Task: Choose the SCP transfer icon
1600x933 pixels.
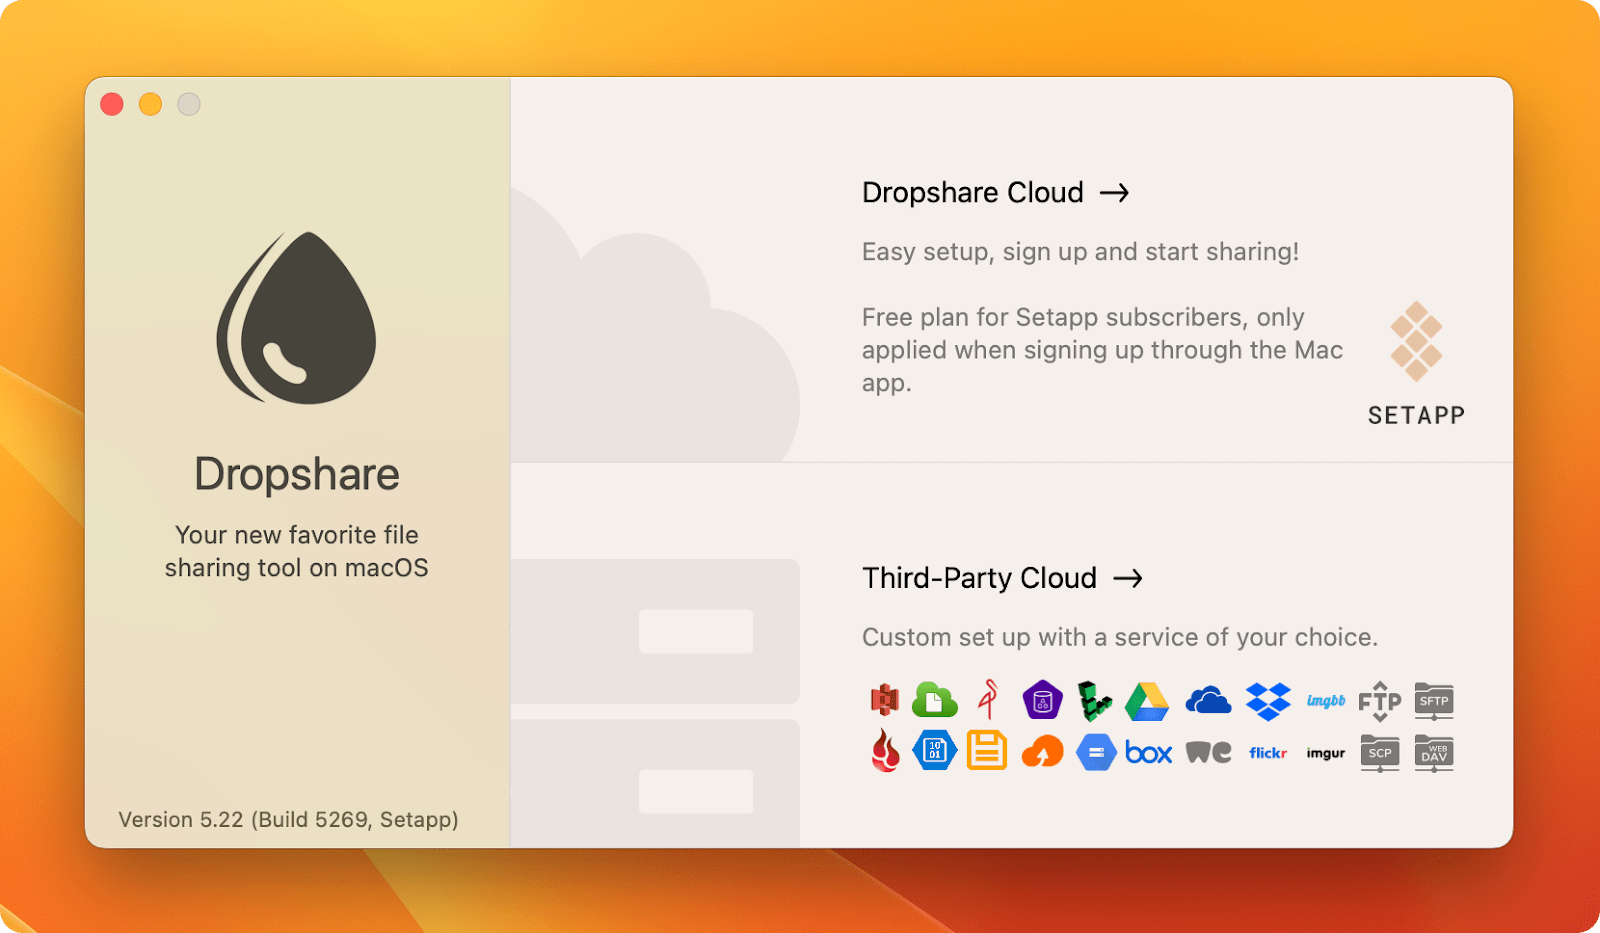Action: tap(1380, 753)
